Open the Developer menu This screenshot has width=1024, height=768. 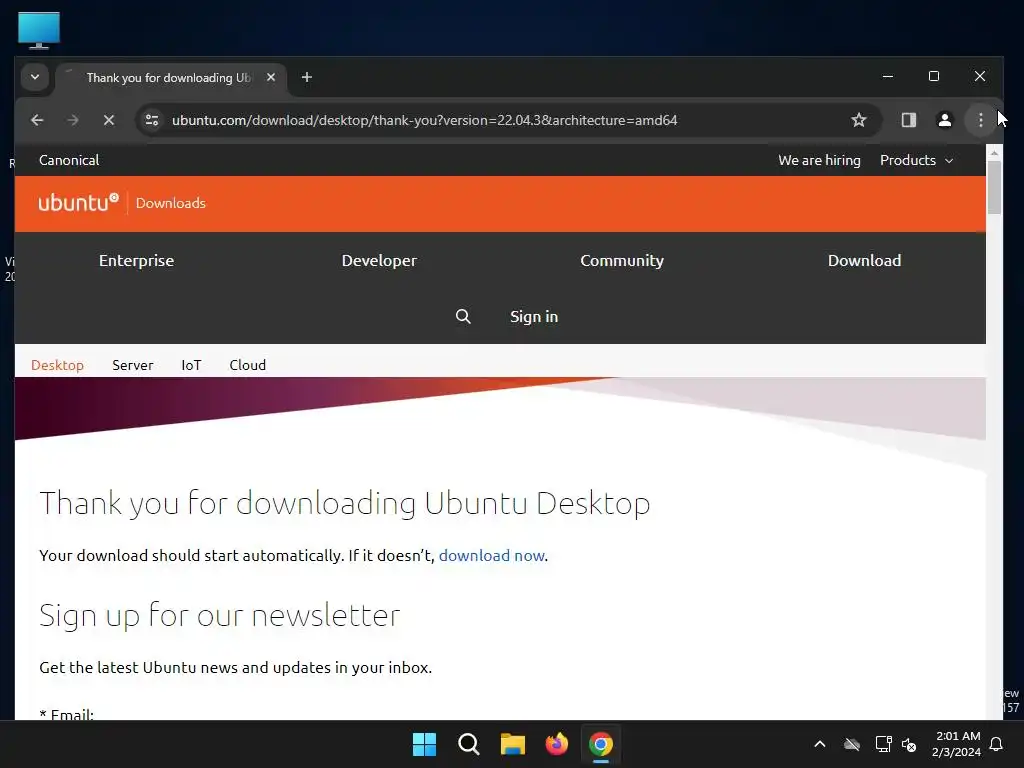379,261
